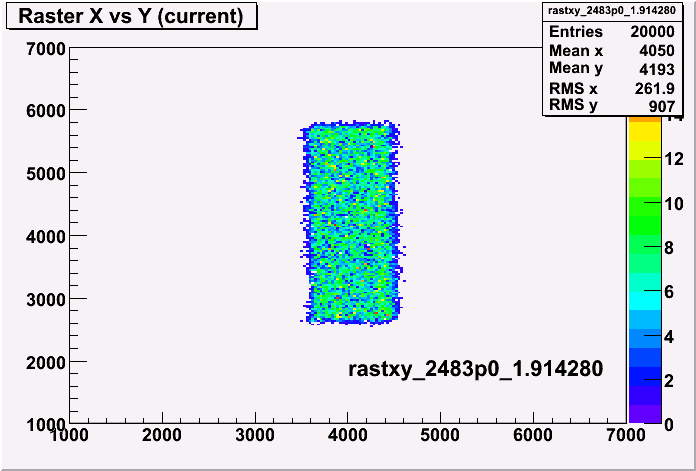Click the RMS x 261.9 stats row
Screen dimensions: 696x471
[612, 88]
